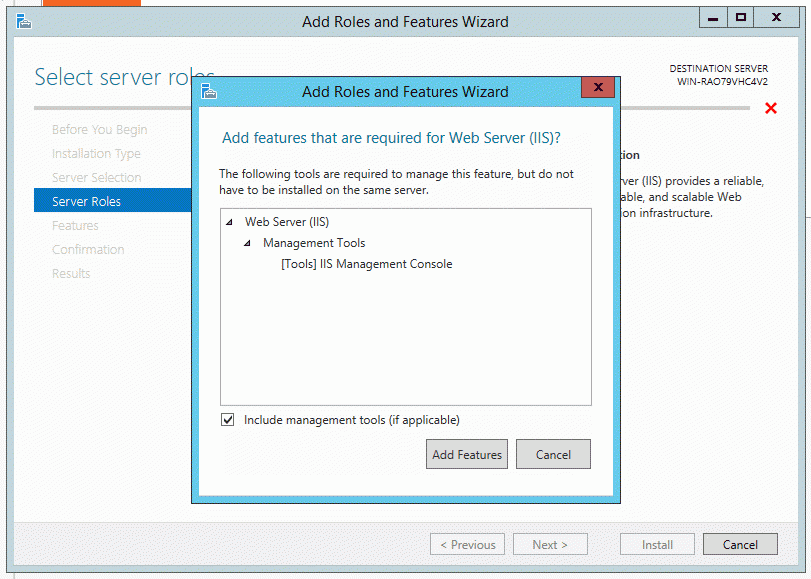Open the Installation Type step
The image size is (811, 579).
(96, 154)
